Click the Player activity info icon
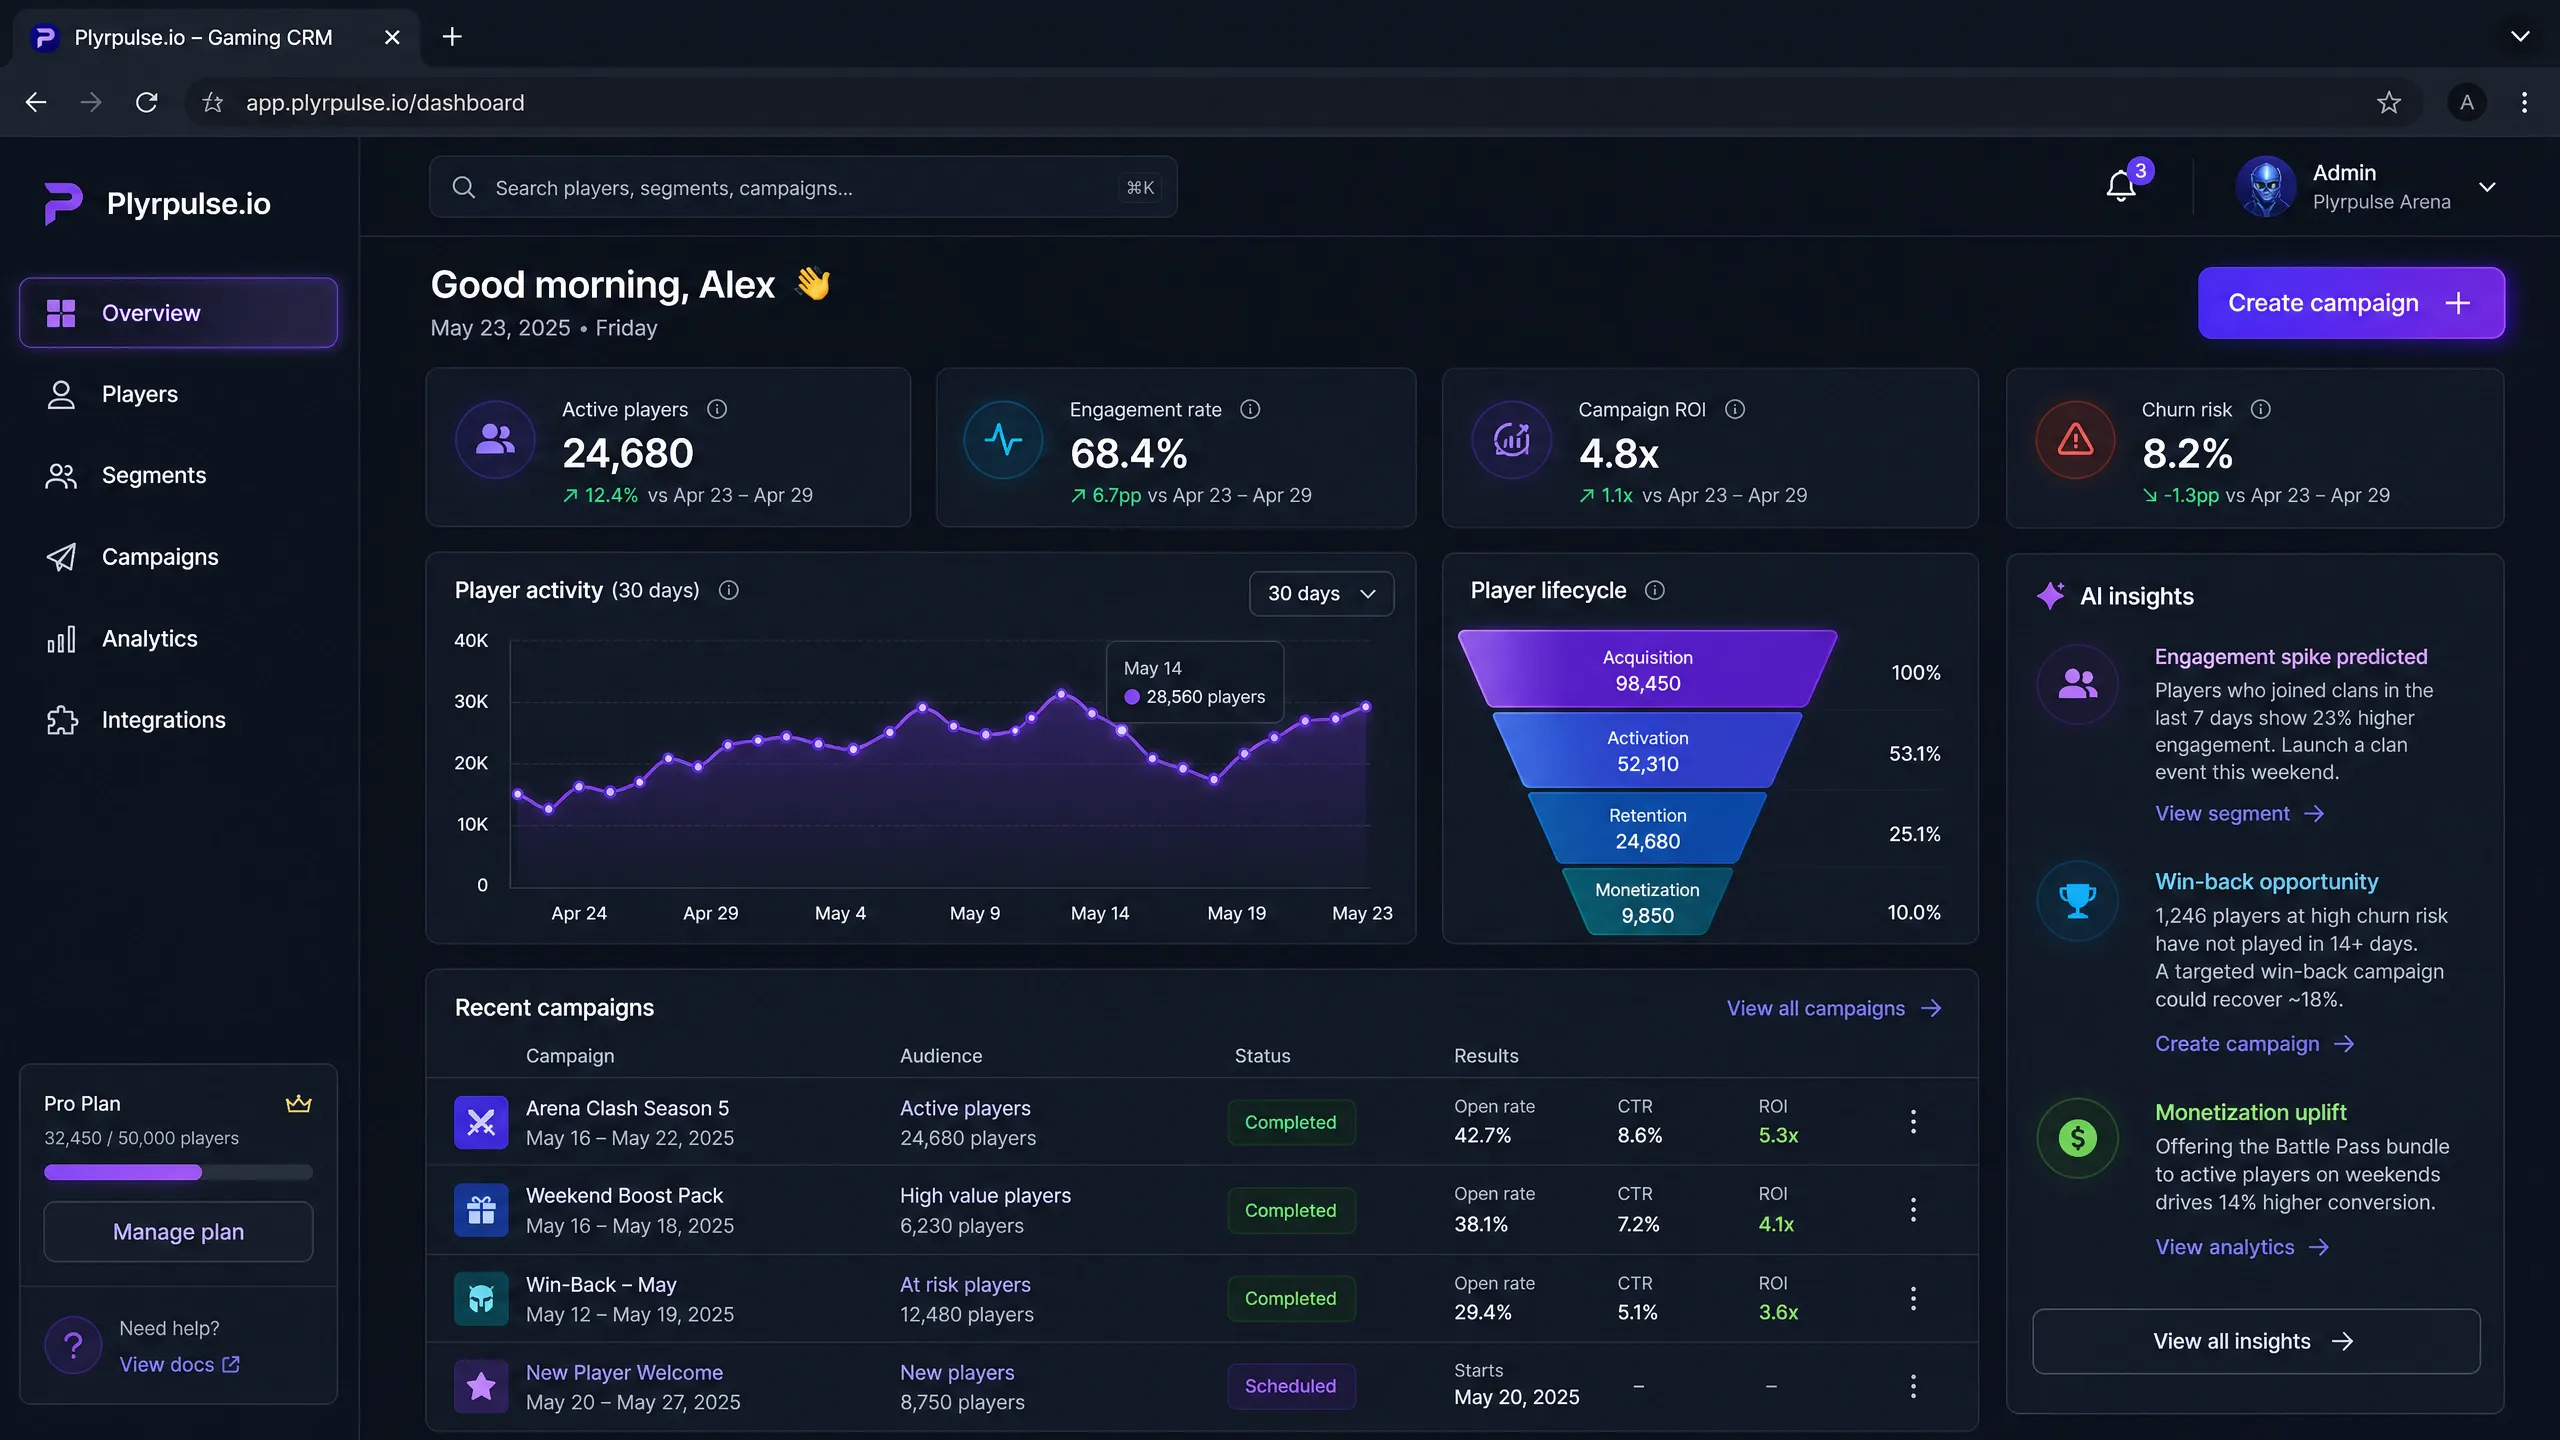 [x=729, y=590]
